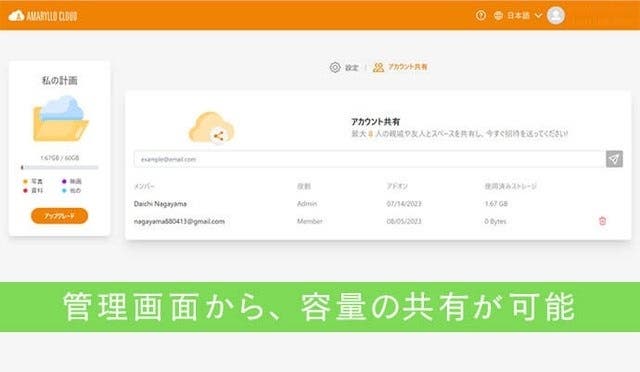
Task: Click the globe language icon
Action: 498,16
